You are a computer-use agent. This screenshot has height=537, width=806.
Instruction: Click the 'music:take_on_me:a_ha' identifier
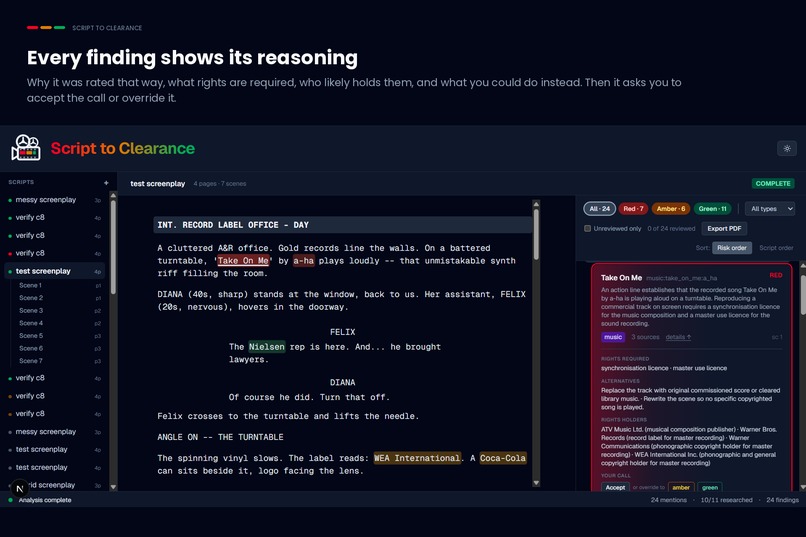681,278
